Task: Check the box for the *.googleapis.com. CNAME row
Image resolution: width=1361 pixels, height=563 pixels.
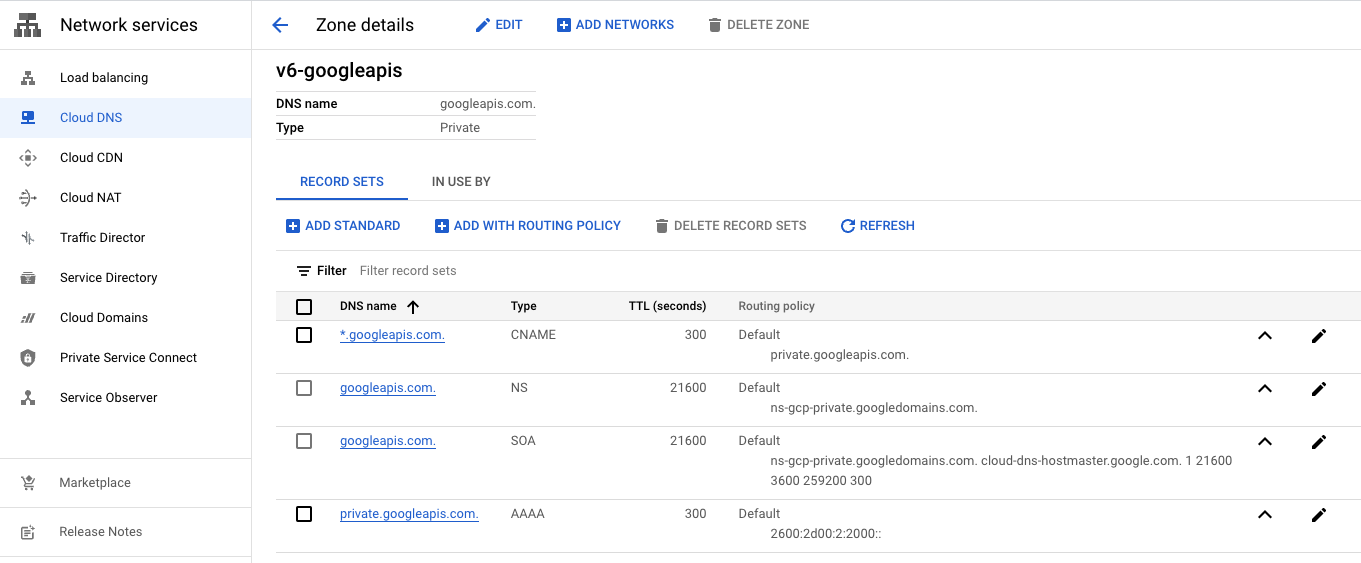Action: (304, 335)
